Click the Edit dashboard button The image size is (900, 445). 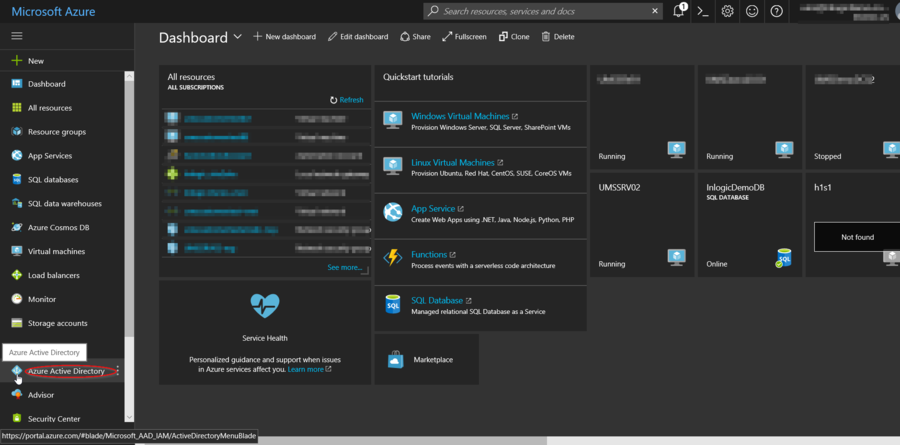click(x=358, y=37)
